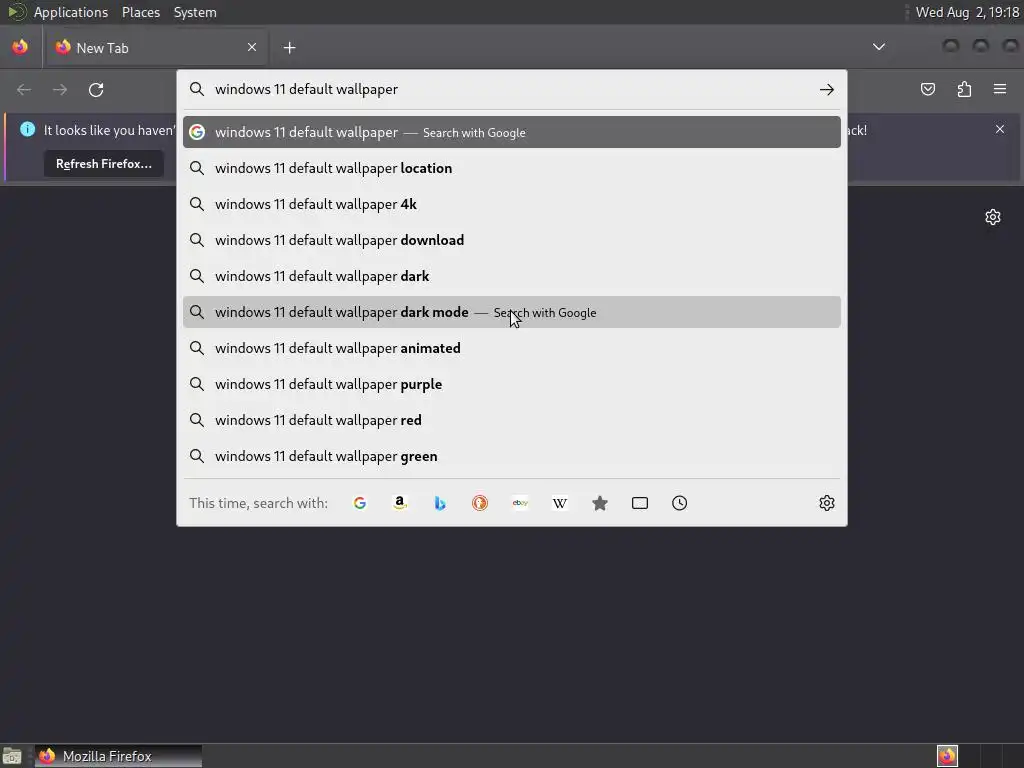Search with Google one-off engine icon
Image resolution: width=1024 pixels, height=768 pixels.
click(360, 503)
